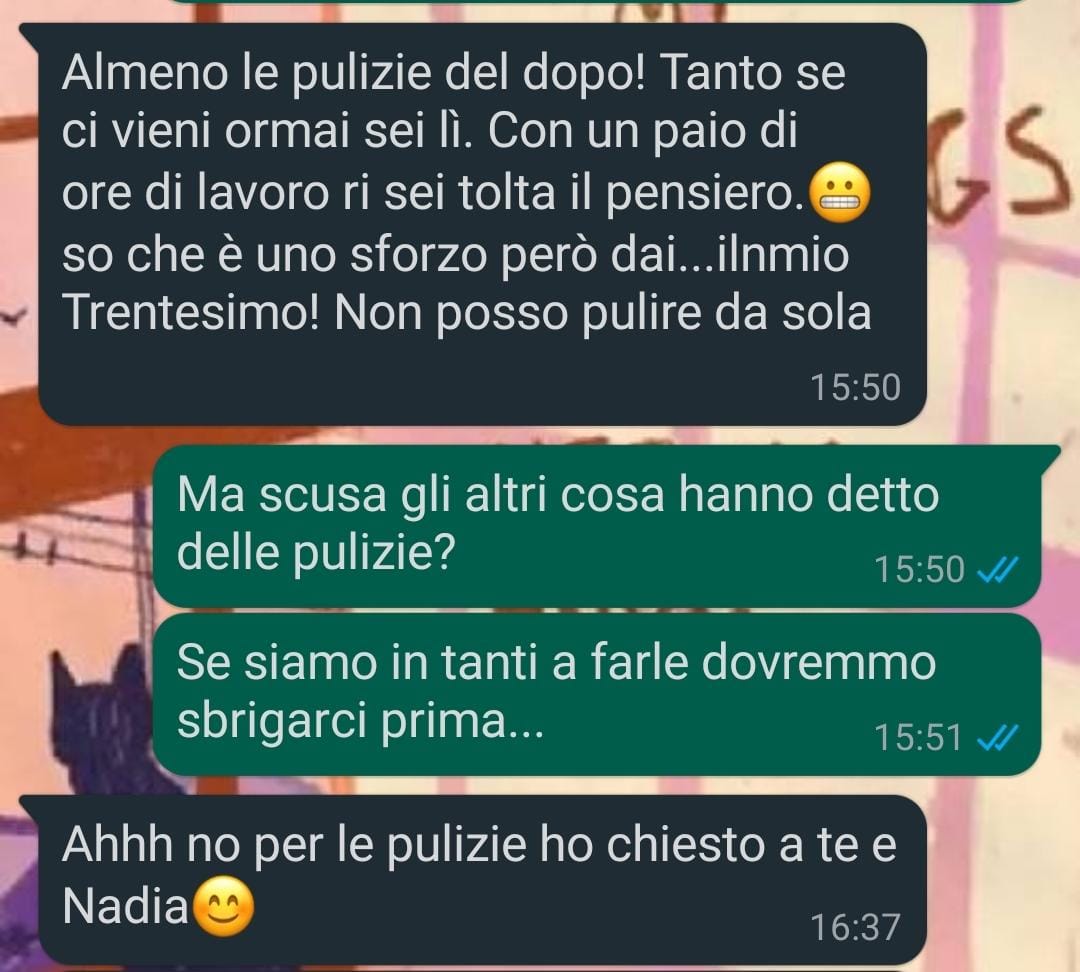Tap 'delle pulizie?' text in sent message
Image resolution: width=1080 pixels, height=972 pixels.
pos(316,552)
